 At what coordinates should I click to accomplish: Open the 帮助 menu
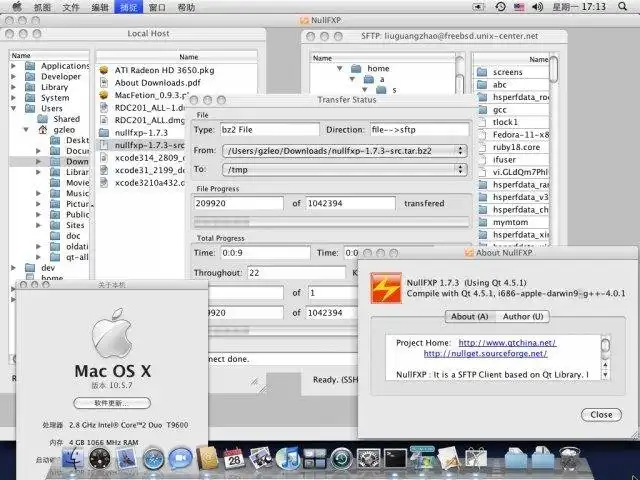[186, 7]
